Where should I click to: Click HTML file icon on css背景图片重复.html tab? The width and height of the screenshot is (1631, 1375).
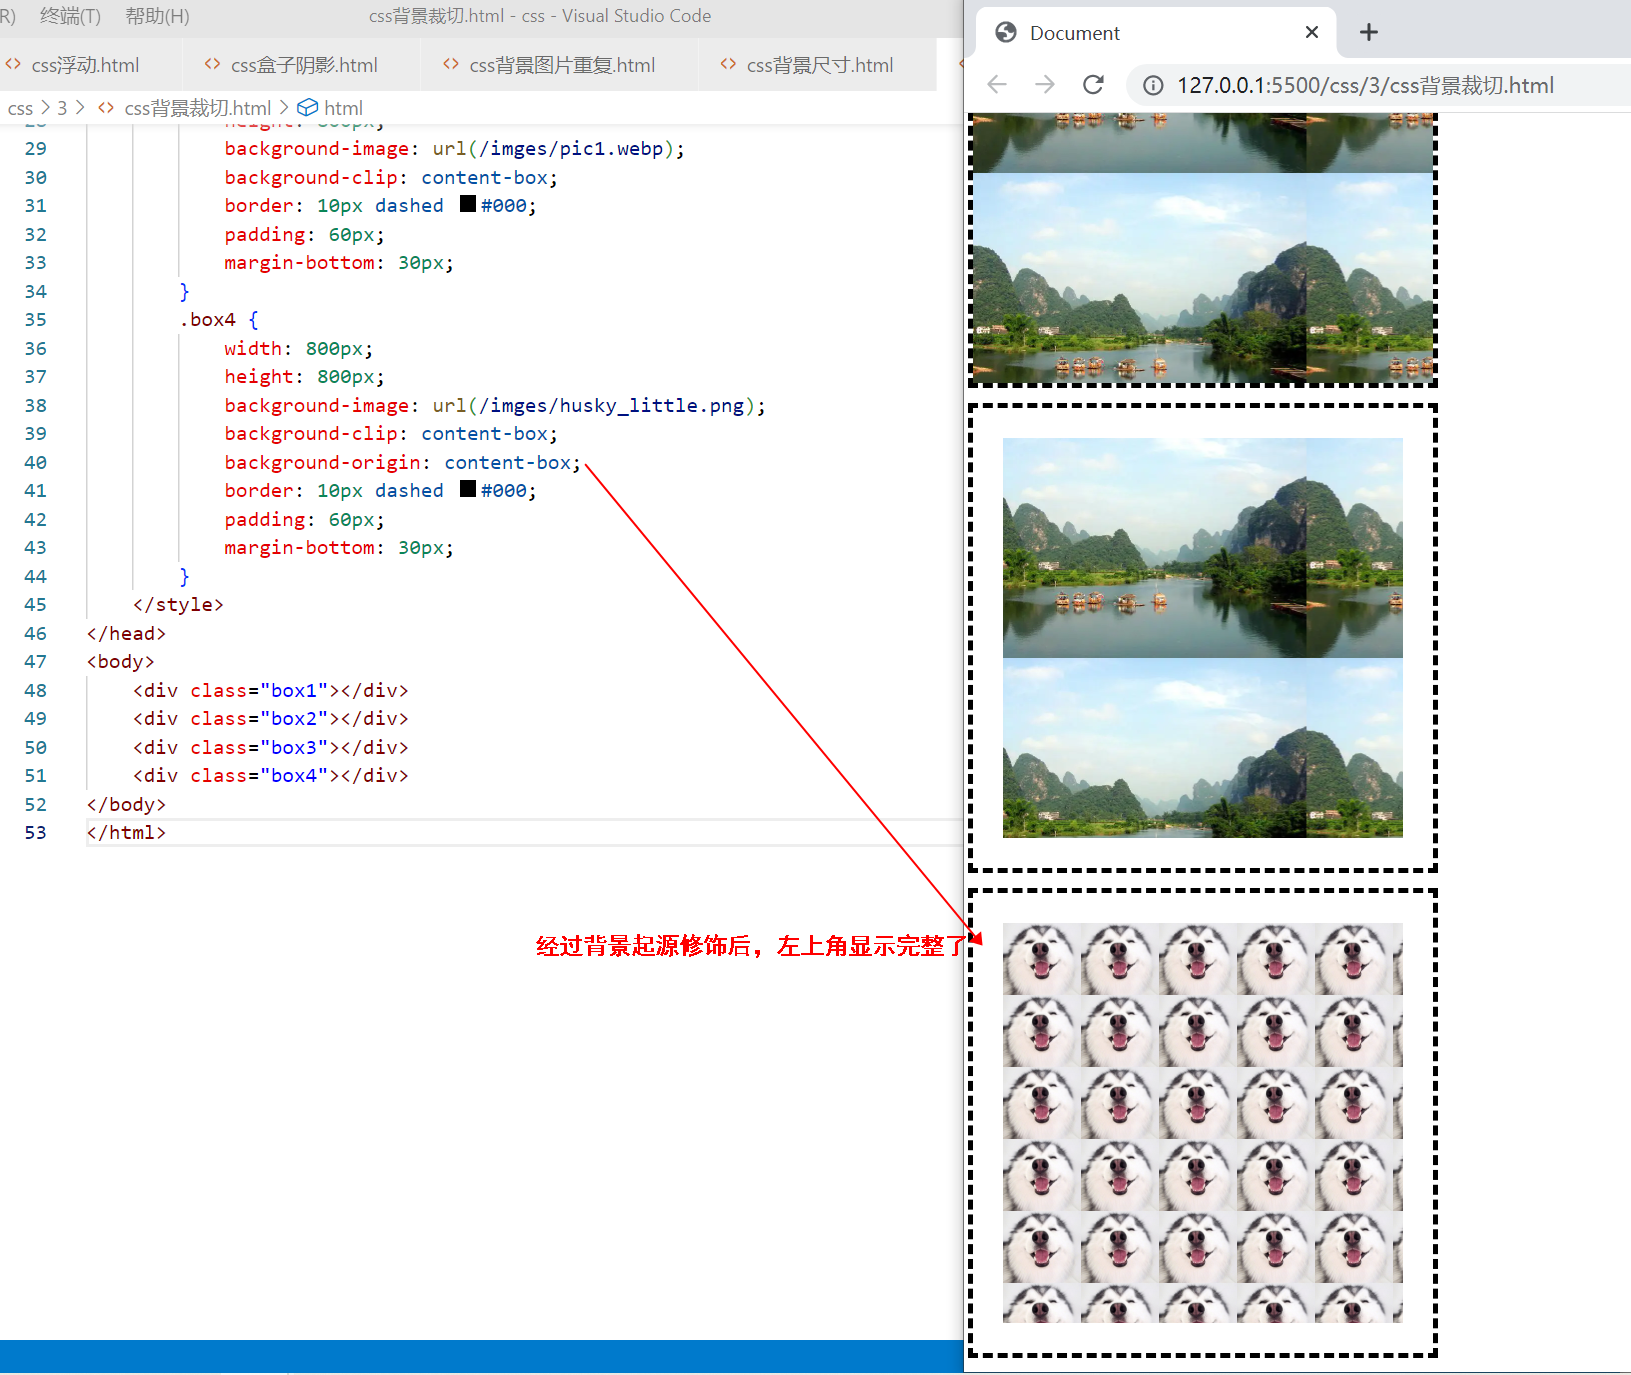pyautogui.click(x=451, y=64)
